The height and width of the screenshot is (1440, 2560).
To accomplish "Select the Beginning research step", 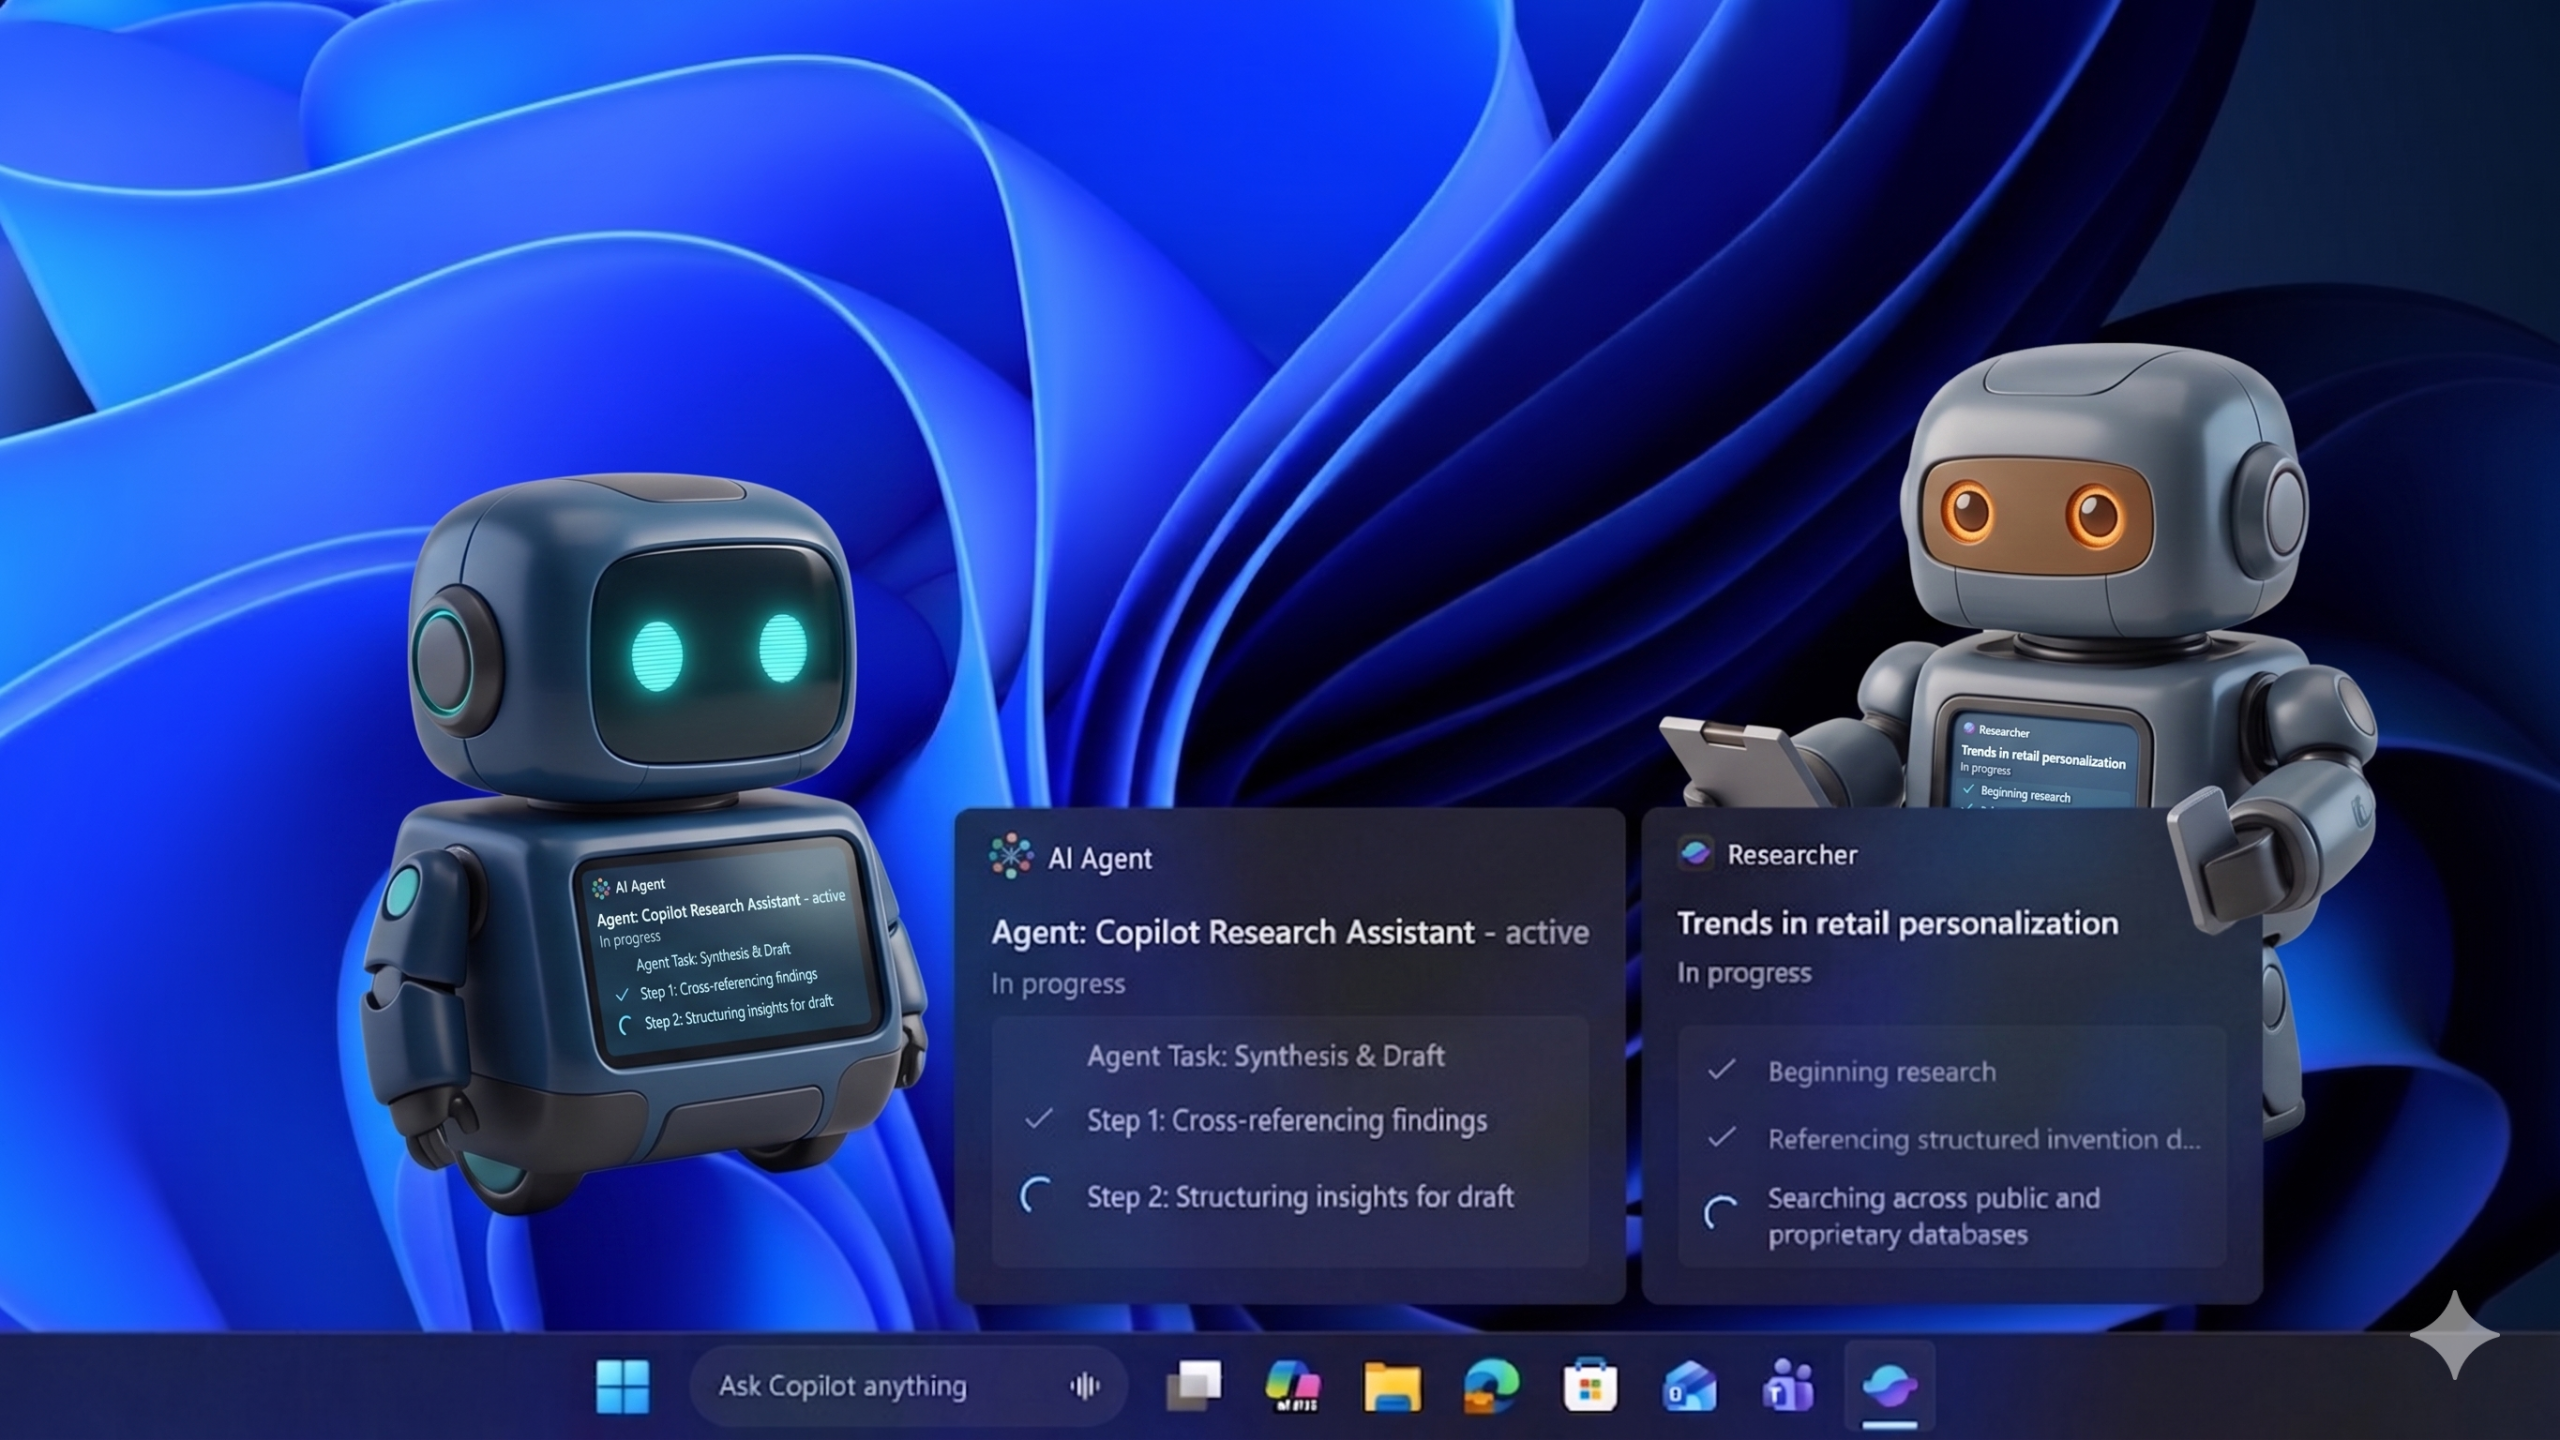I will (x=1881, y=1072).
